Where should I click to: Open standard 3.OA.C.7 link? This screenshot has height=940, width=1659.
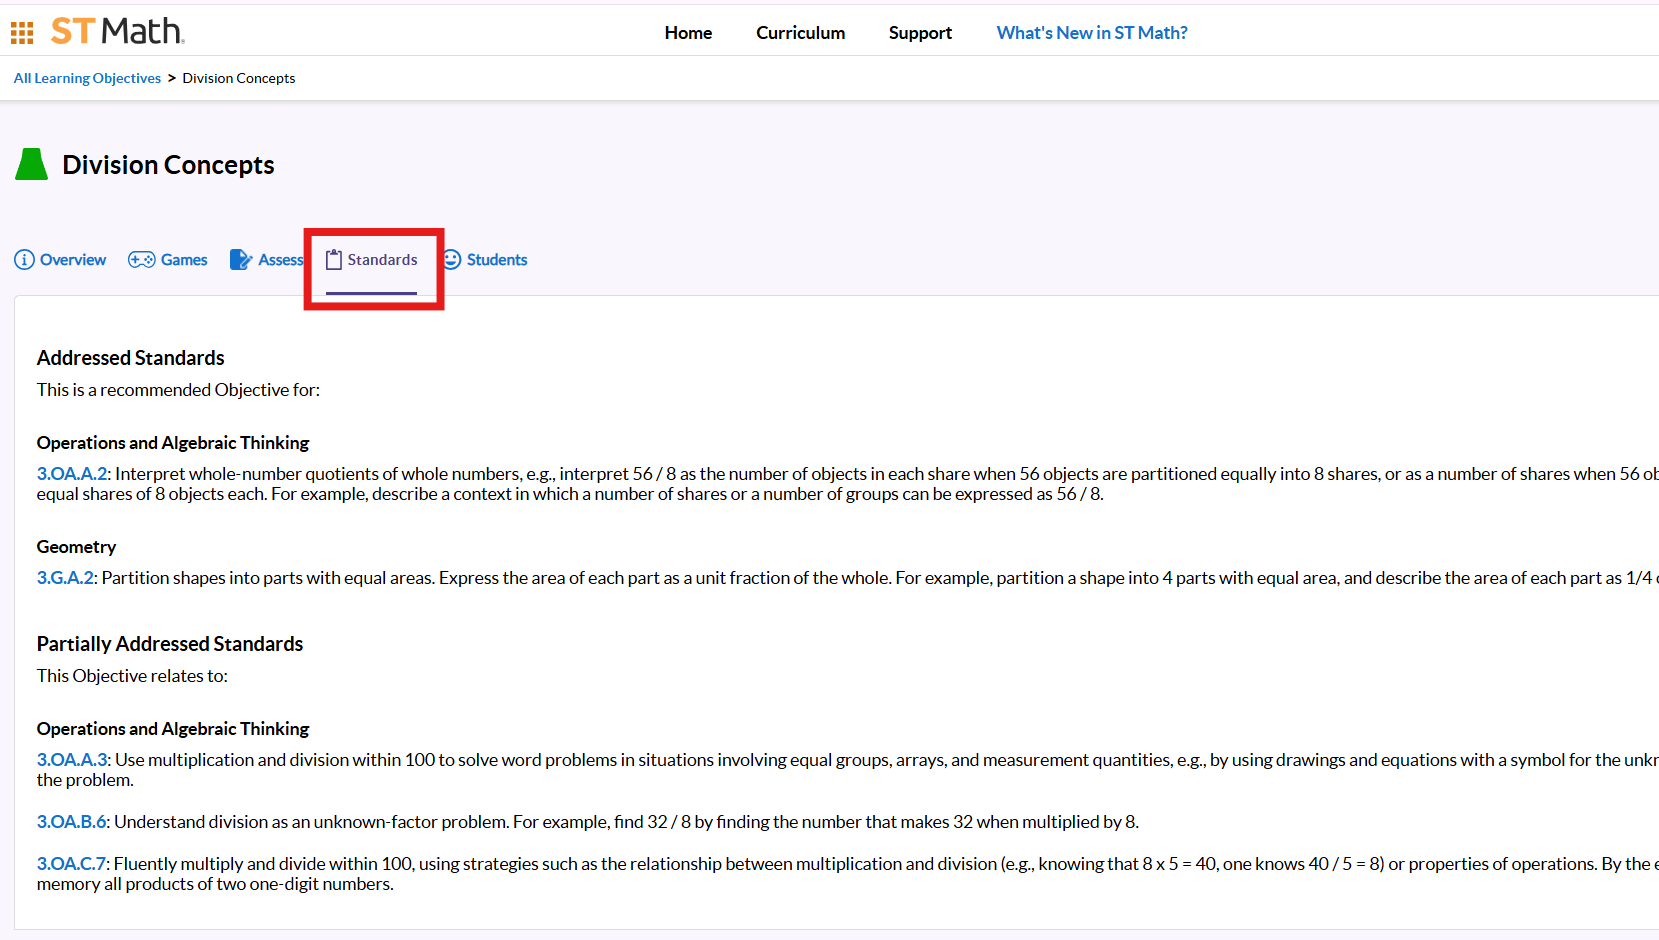point(71,864)
